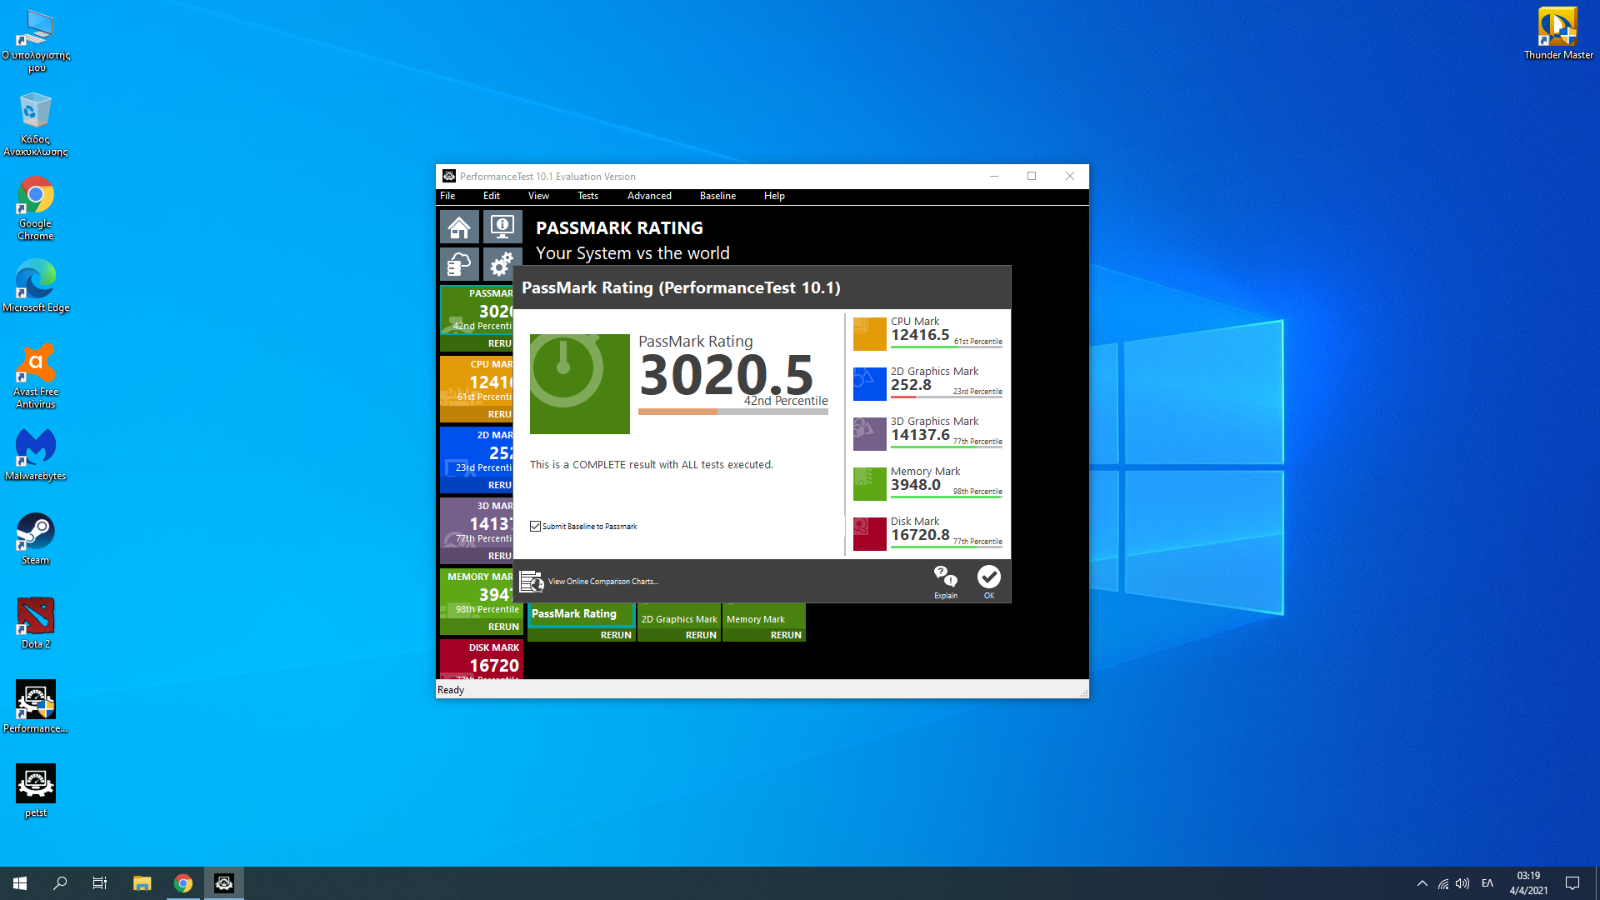Select the Microsoft Edge desktop shortcut
This screenshot has width=1600, height=900.
coord(36,287)
